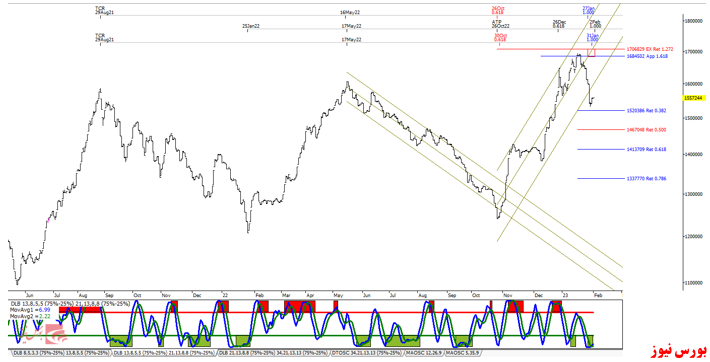Click the 1413709 Ret 0.618 label

646,149
